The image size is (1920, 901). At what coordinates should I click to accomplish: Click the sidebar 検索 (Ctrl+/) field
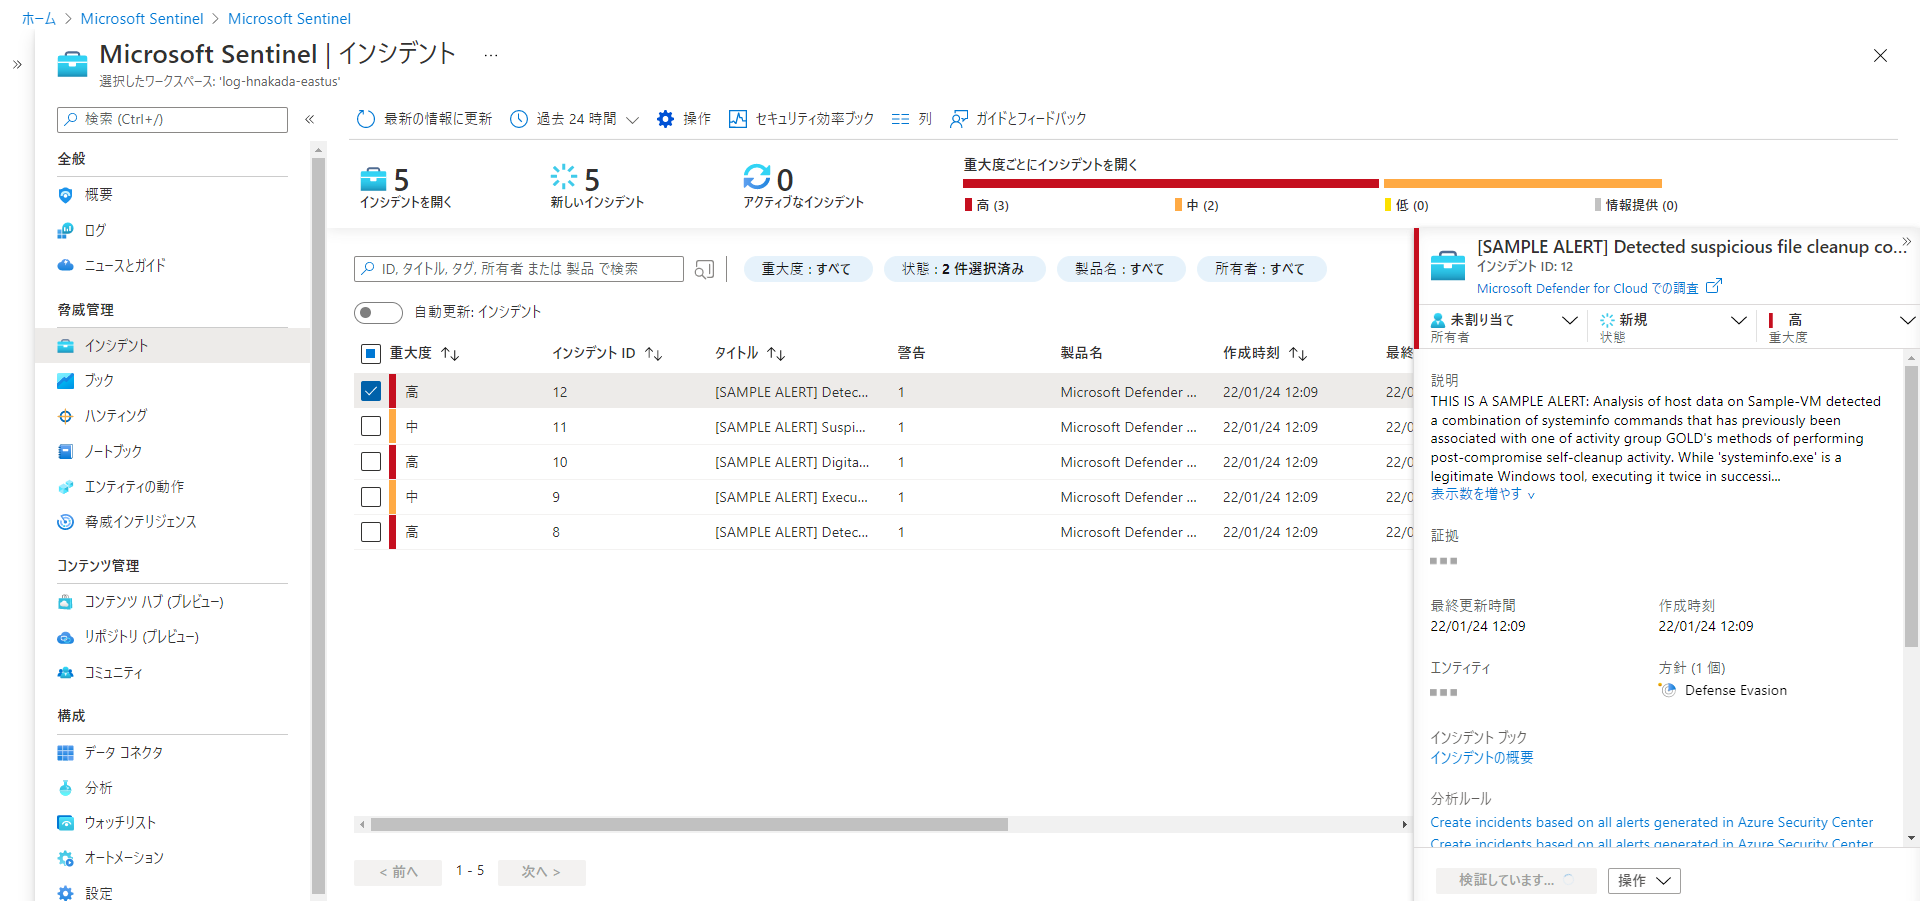[x=172, y=120]
